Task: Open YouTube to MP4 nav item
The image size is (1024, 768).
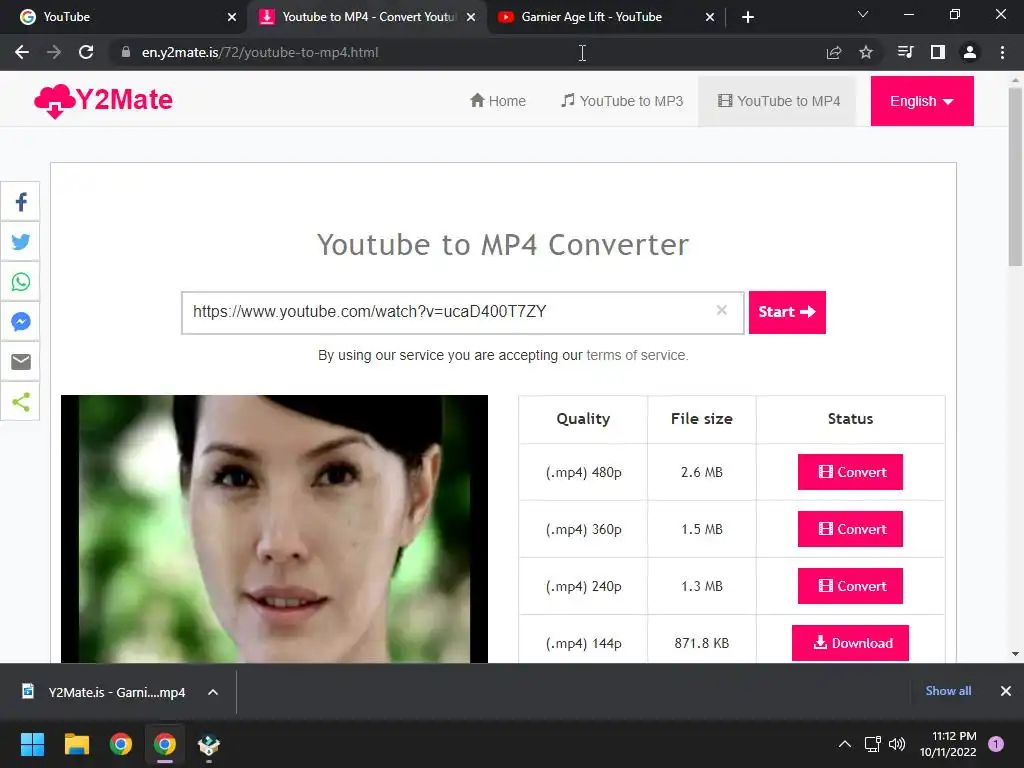Action: coord(778,101)
